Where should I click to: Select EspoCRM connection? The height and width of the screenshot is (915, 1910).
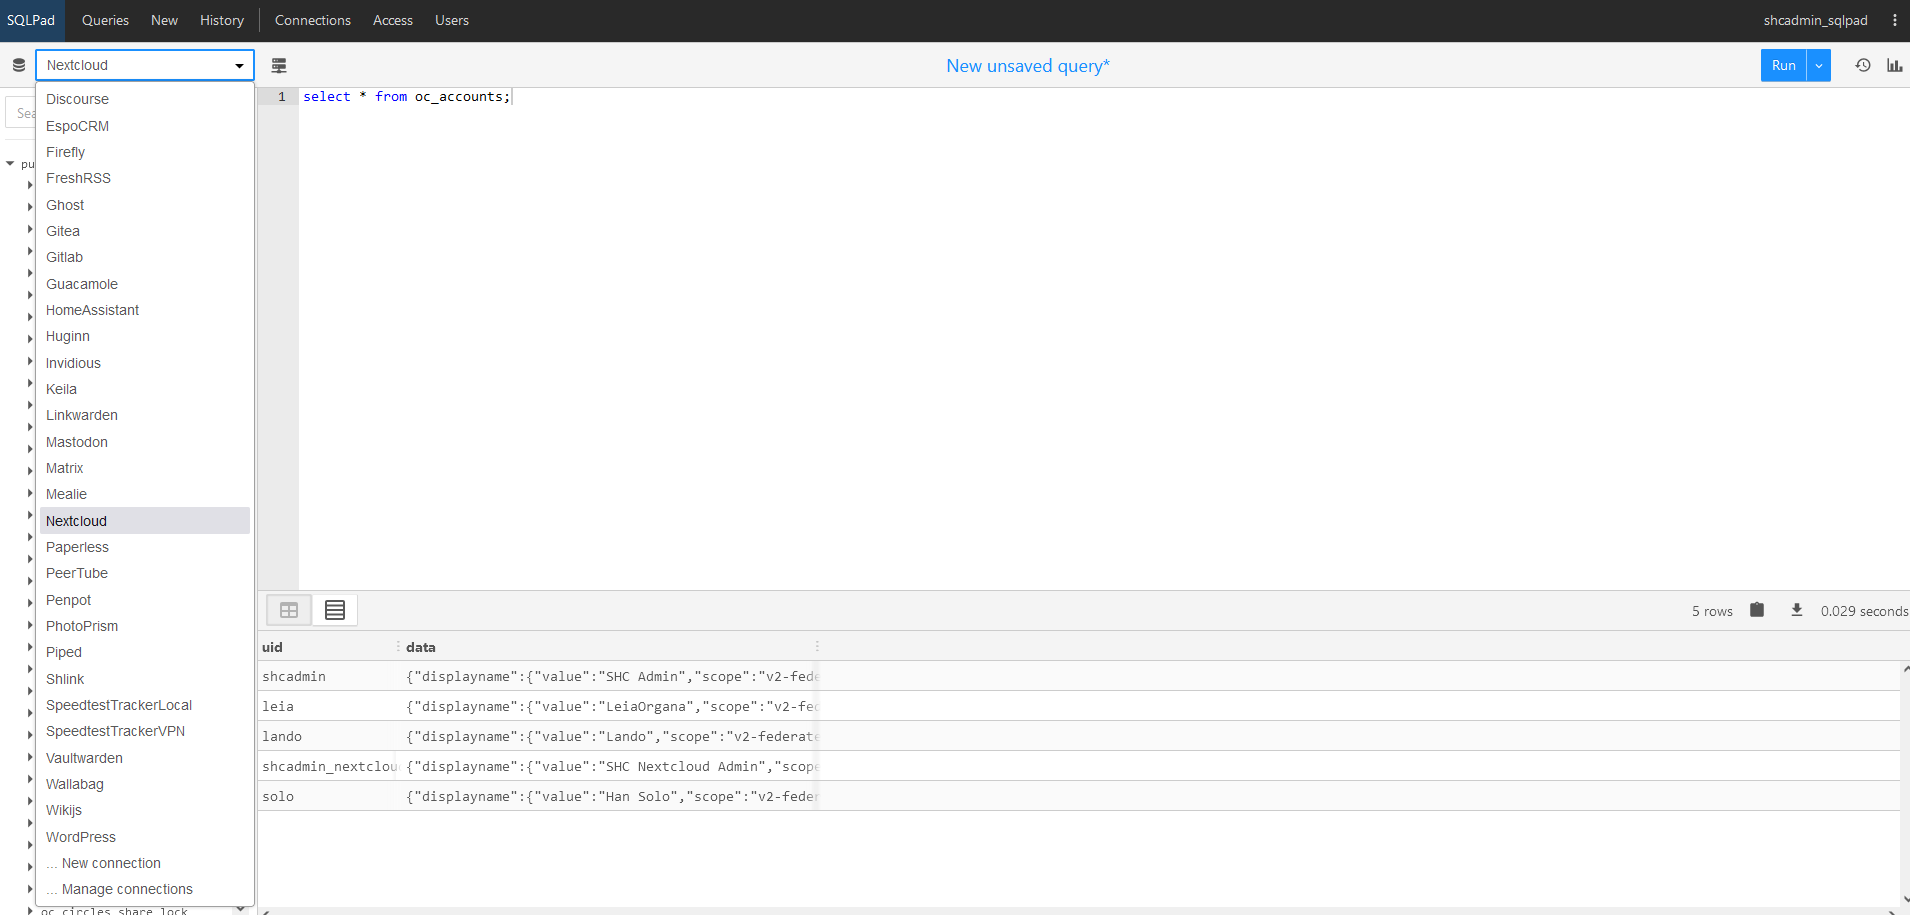(145, 126)
